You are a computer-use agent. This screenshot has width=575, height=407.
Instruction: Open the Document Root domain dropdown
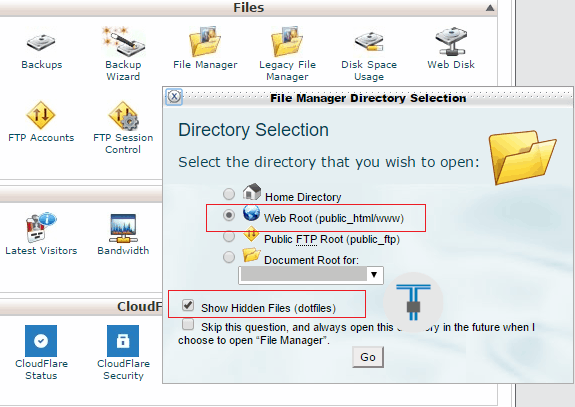[311, 275]
